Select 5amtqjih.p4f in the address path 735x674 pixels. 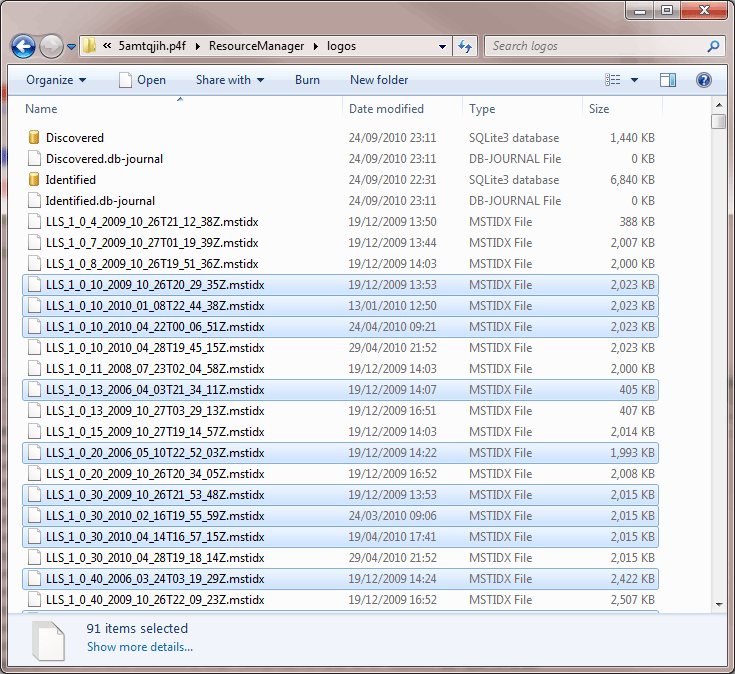(x=152, y=46)
